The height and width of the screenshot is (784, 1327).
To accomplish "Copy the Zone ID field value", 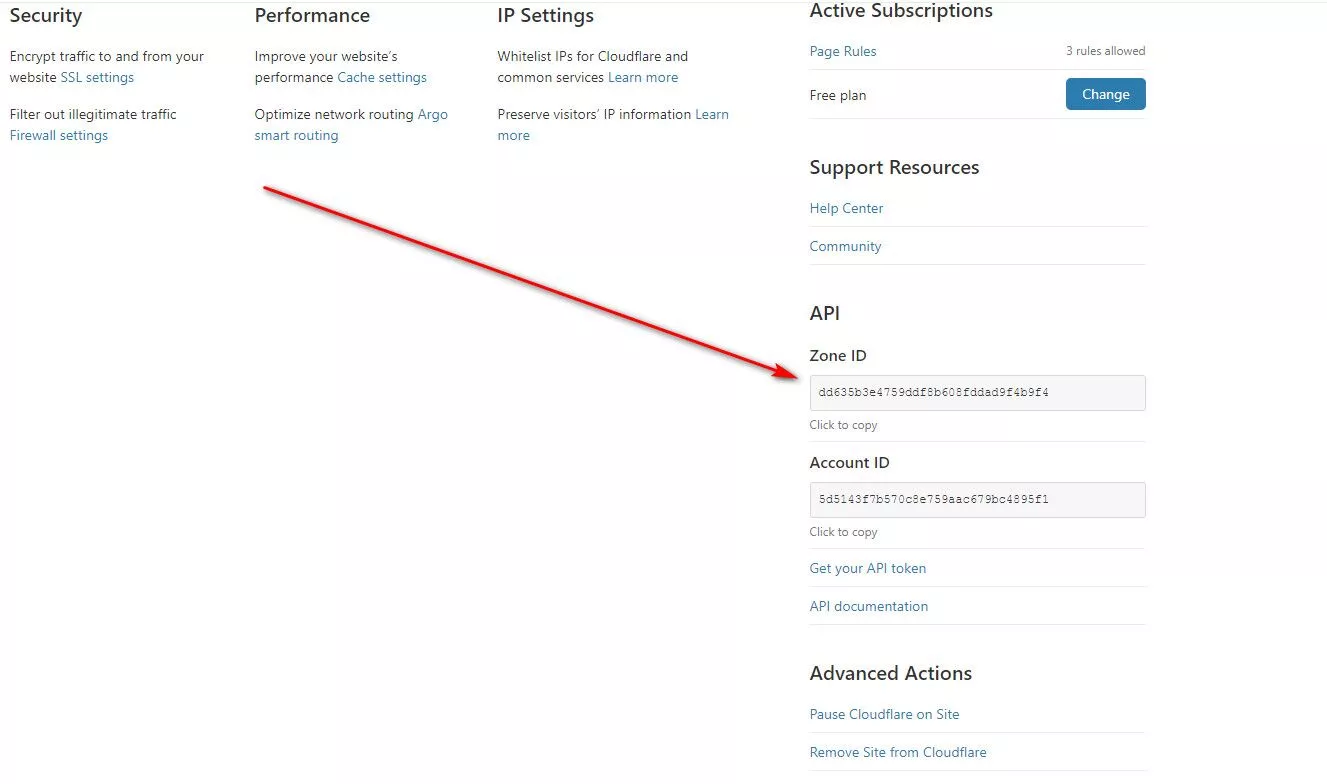I will (x=977, y=393).
